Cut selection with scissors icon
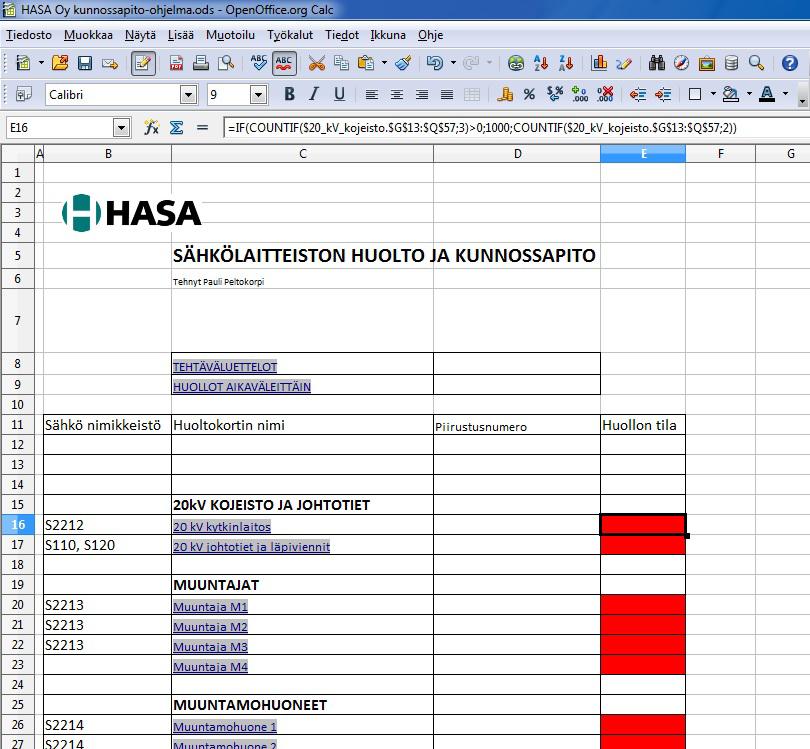810x749 pixels. click(x=316, y=63)
